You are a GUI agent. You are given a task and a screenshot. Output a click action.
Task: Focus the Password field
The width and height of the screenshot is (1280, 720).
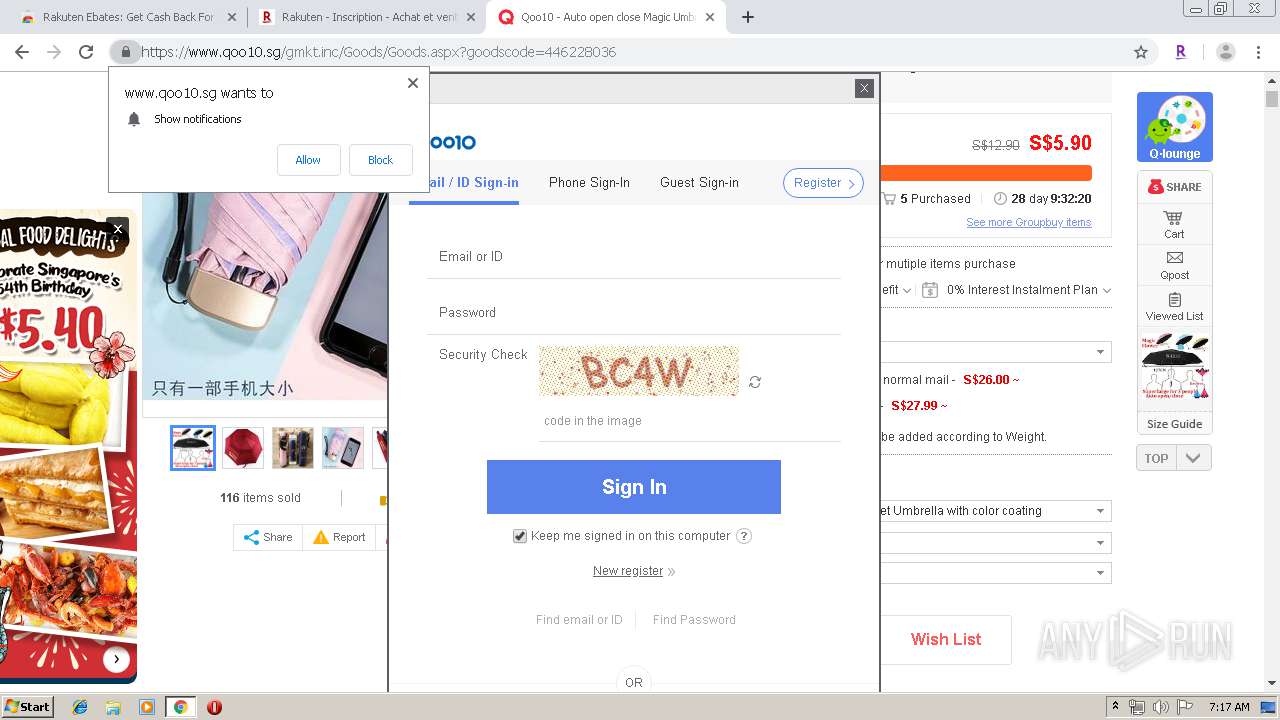pyautogui.click(x=633, y=313)
